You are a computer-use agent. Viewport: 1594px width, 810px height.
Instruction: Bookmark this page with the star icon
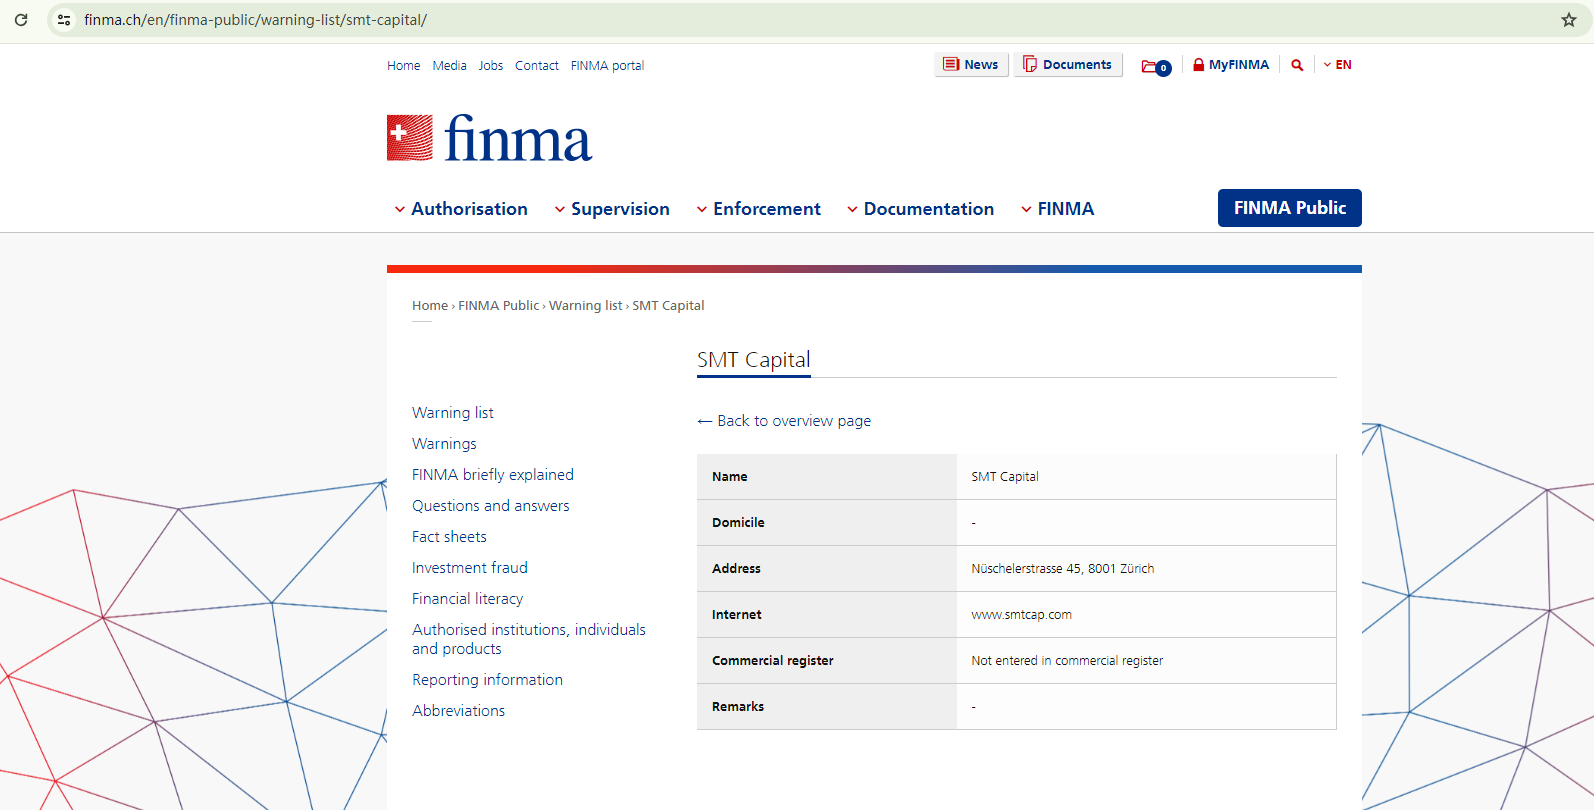1569,20
